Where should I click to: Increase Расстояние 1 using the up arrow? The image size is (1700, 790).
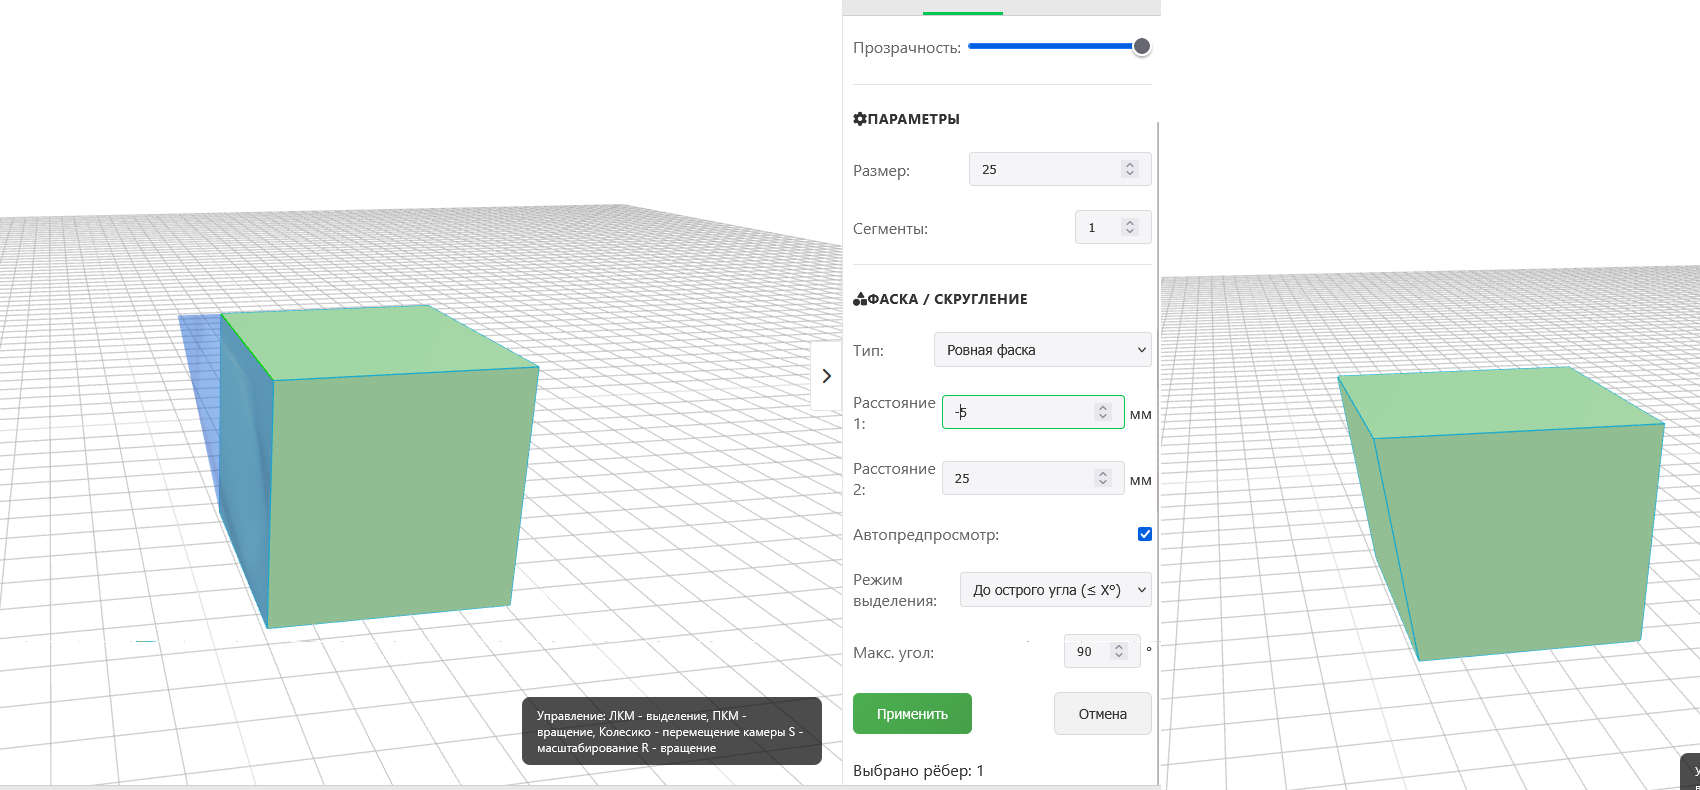1103,408
